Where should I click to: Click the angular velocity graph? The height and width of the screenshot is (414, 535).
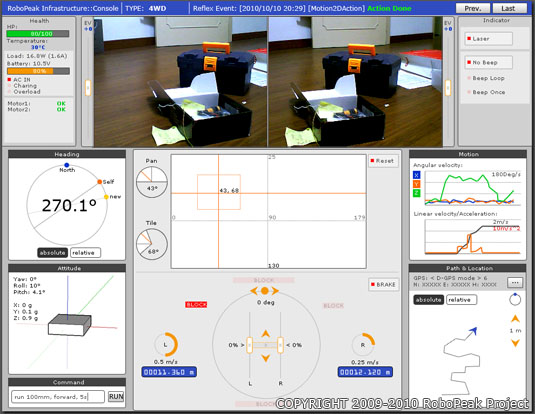473,188
